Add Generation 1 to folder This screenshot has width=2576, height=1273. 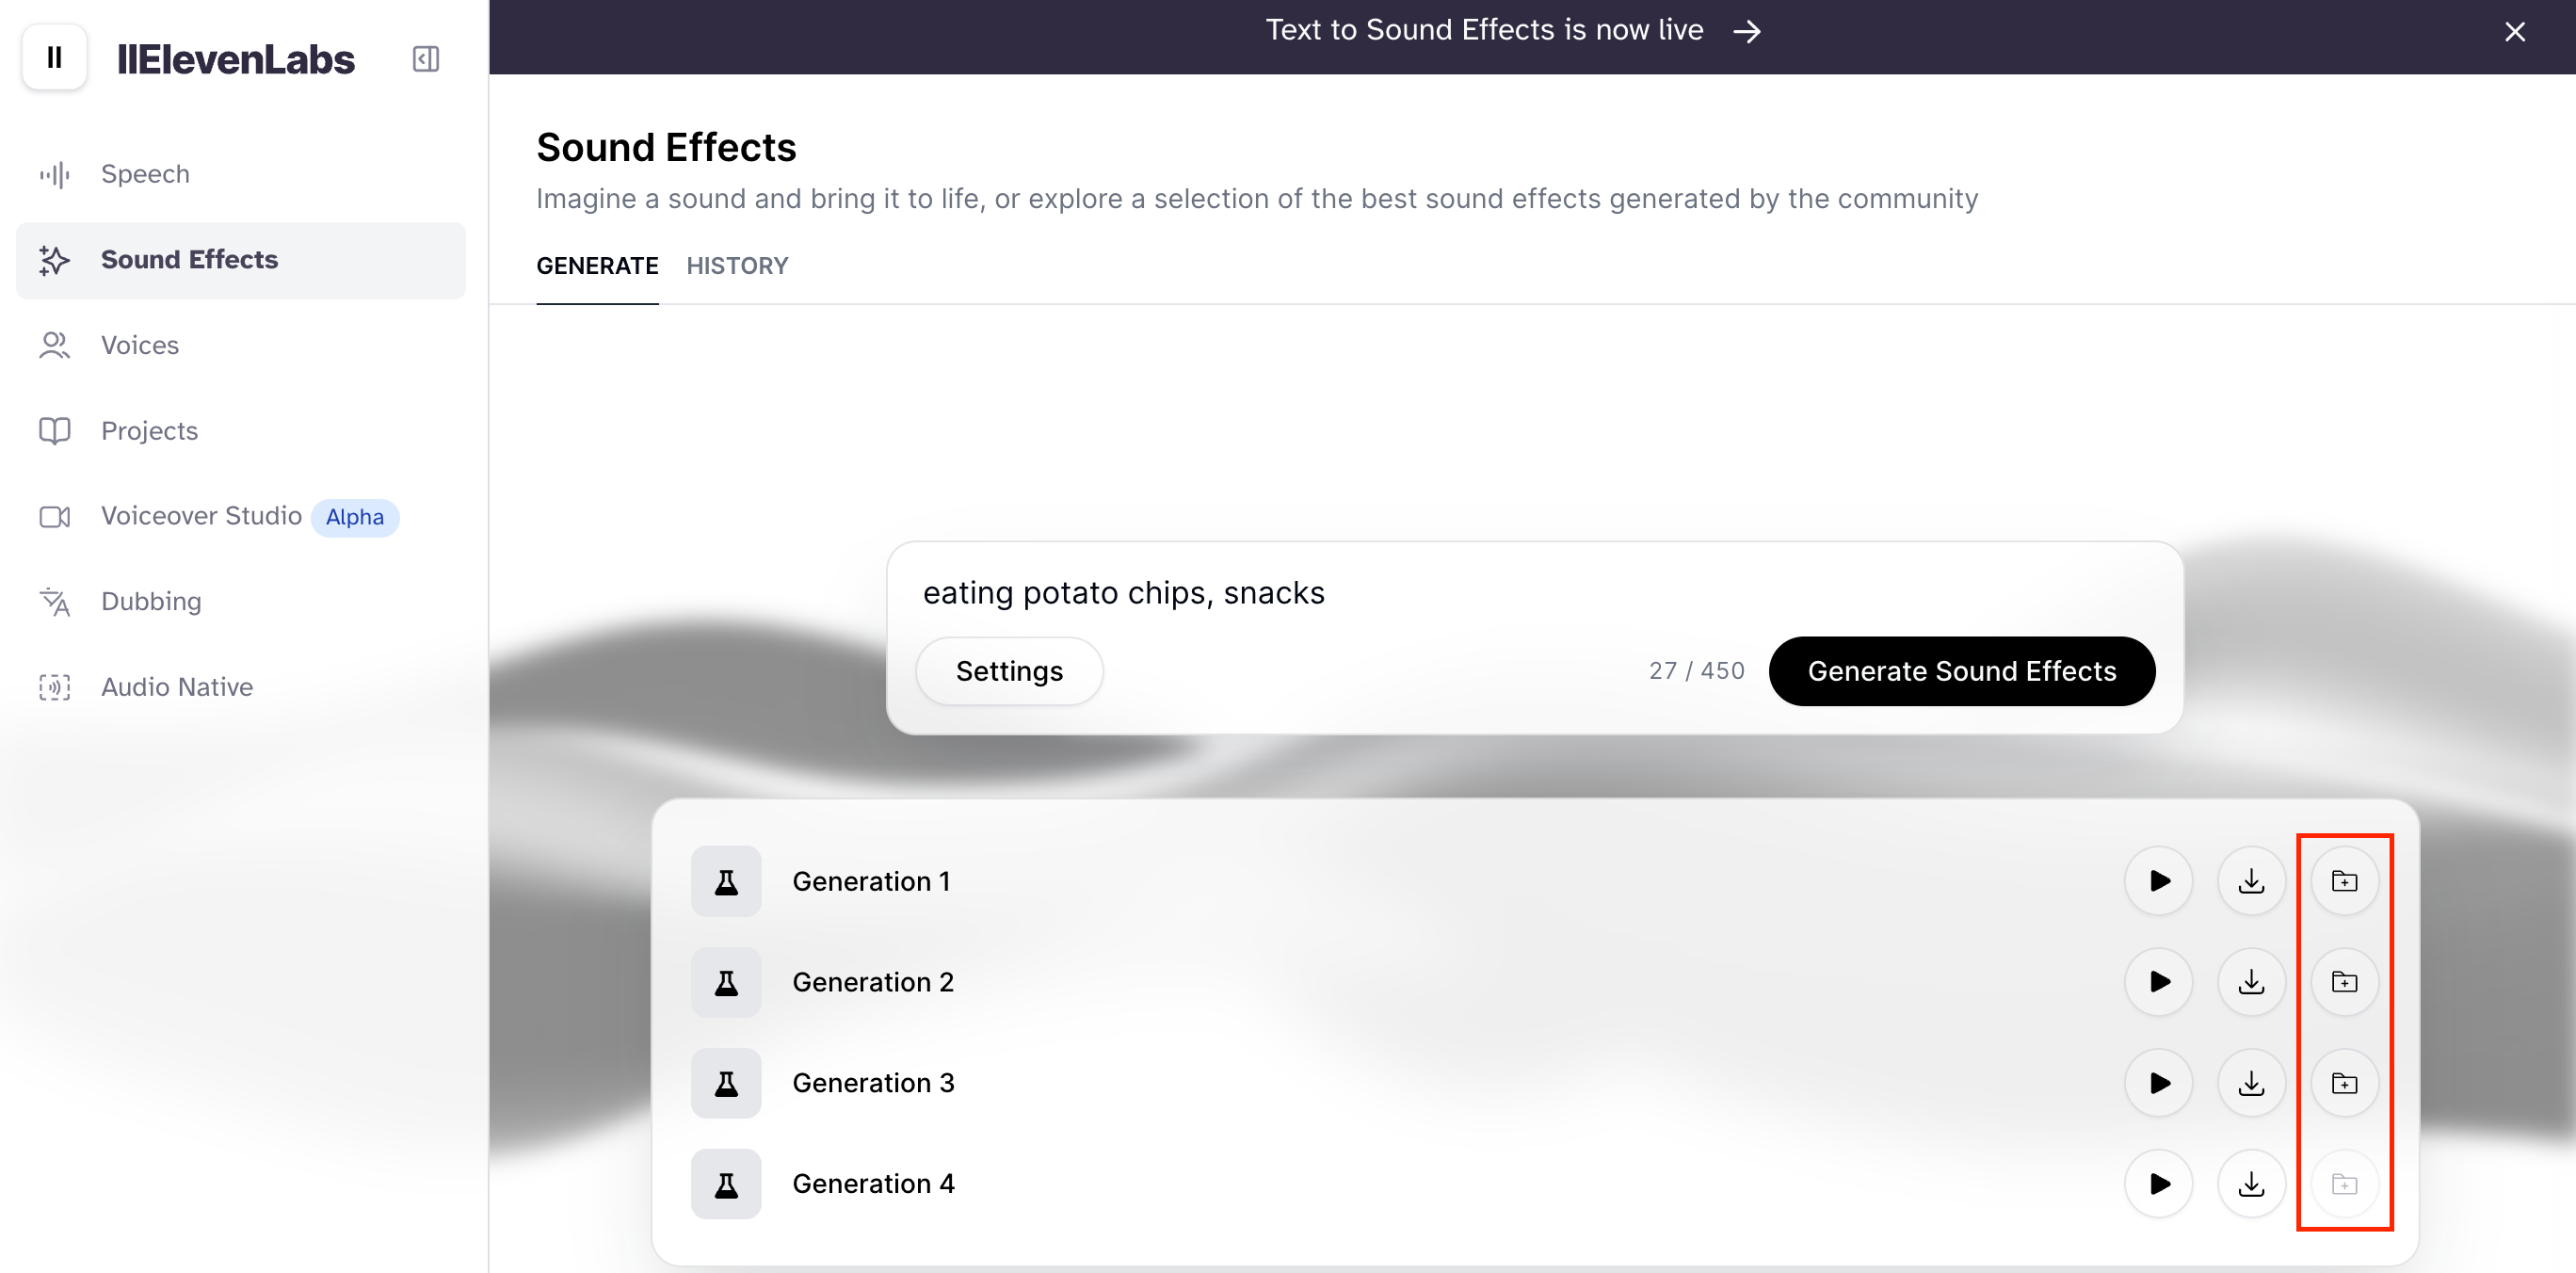point(2344,881)
